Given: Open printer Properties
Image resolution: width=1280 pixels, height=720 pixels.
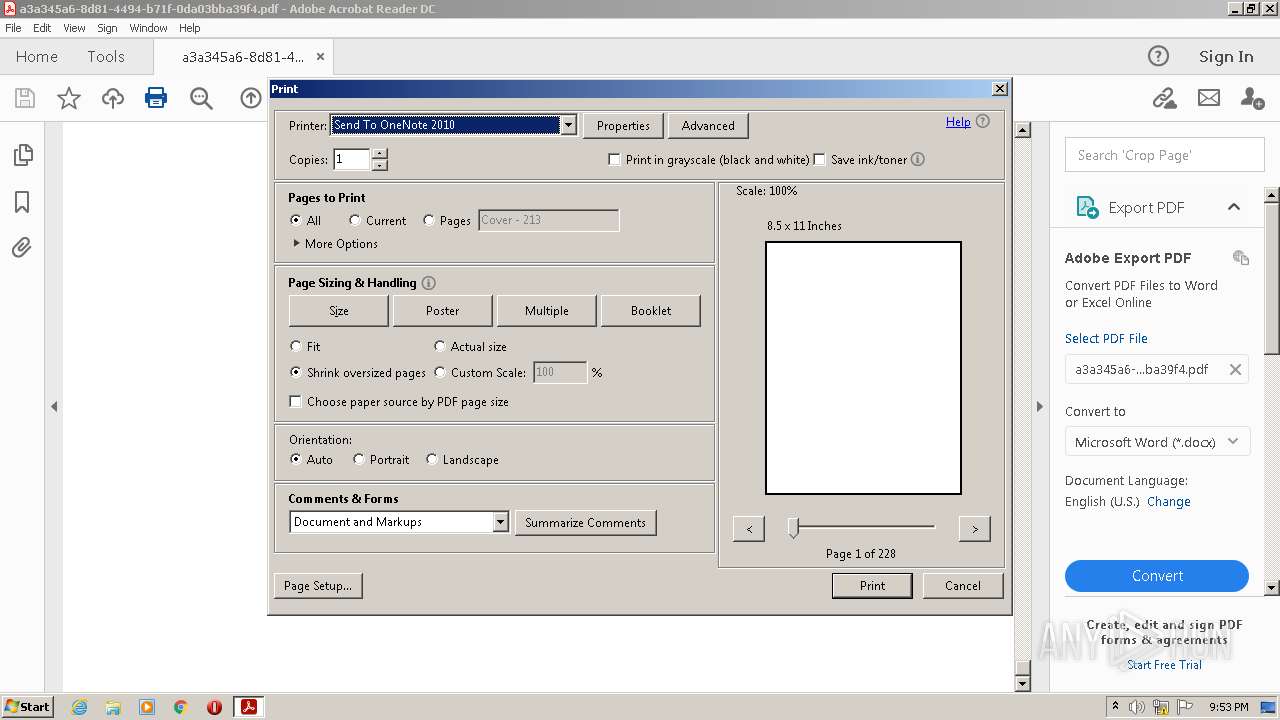Looking at the screenshot, I should (x=623, y=125).
